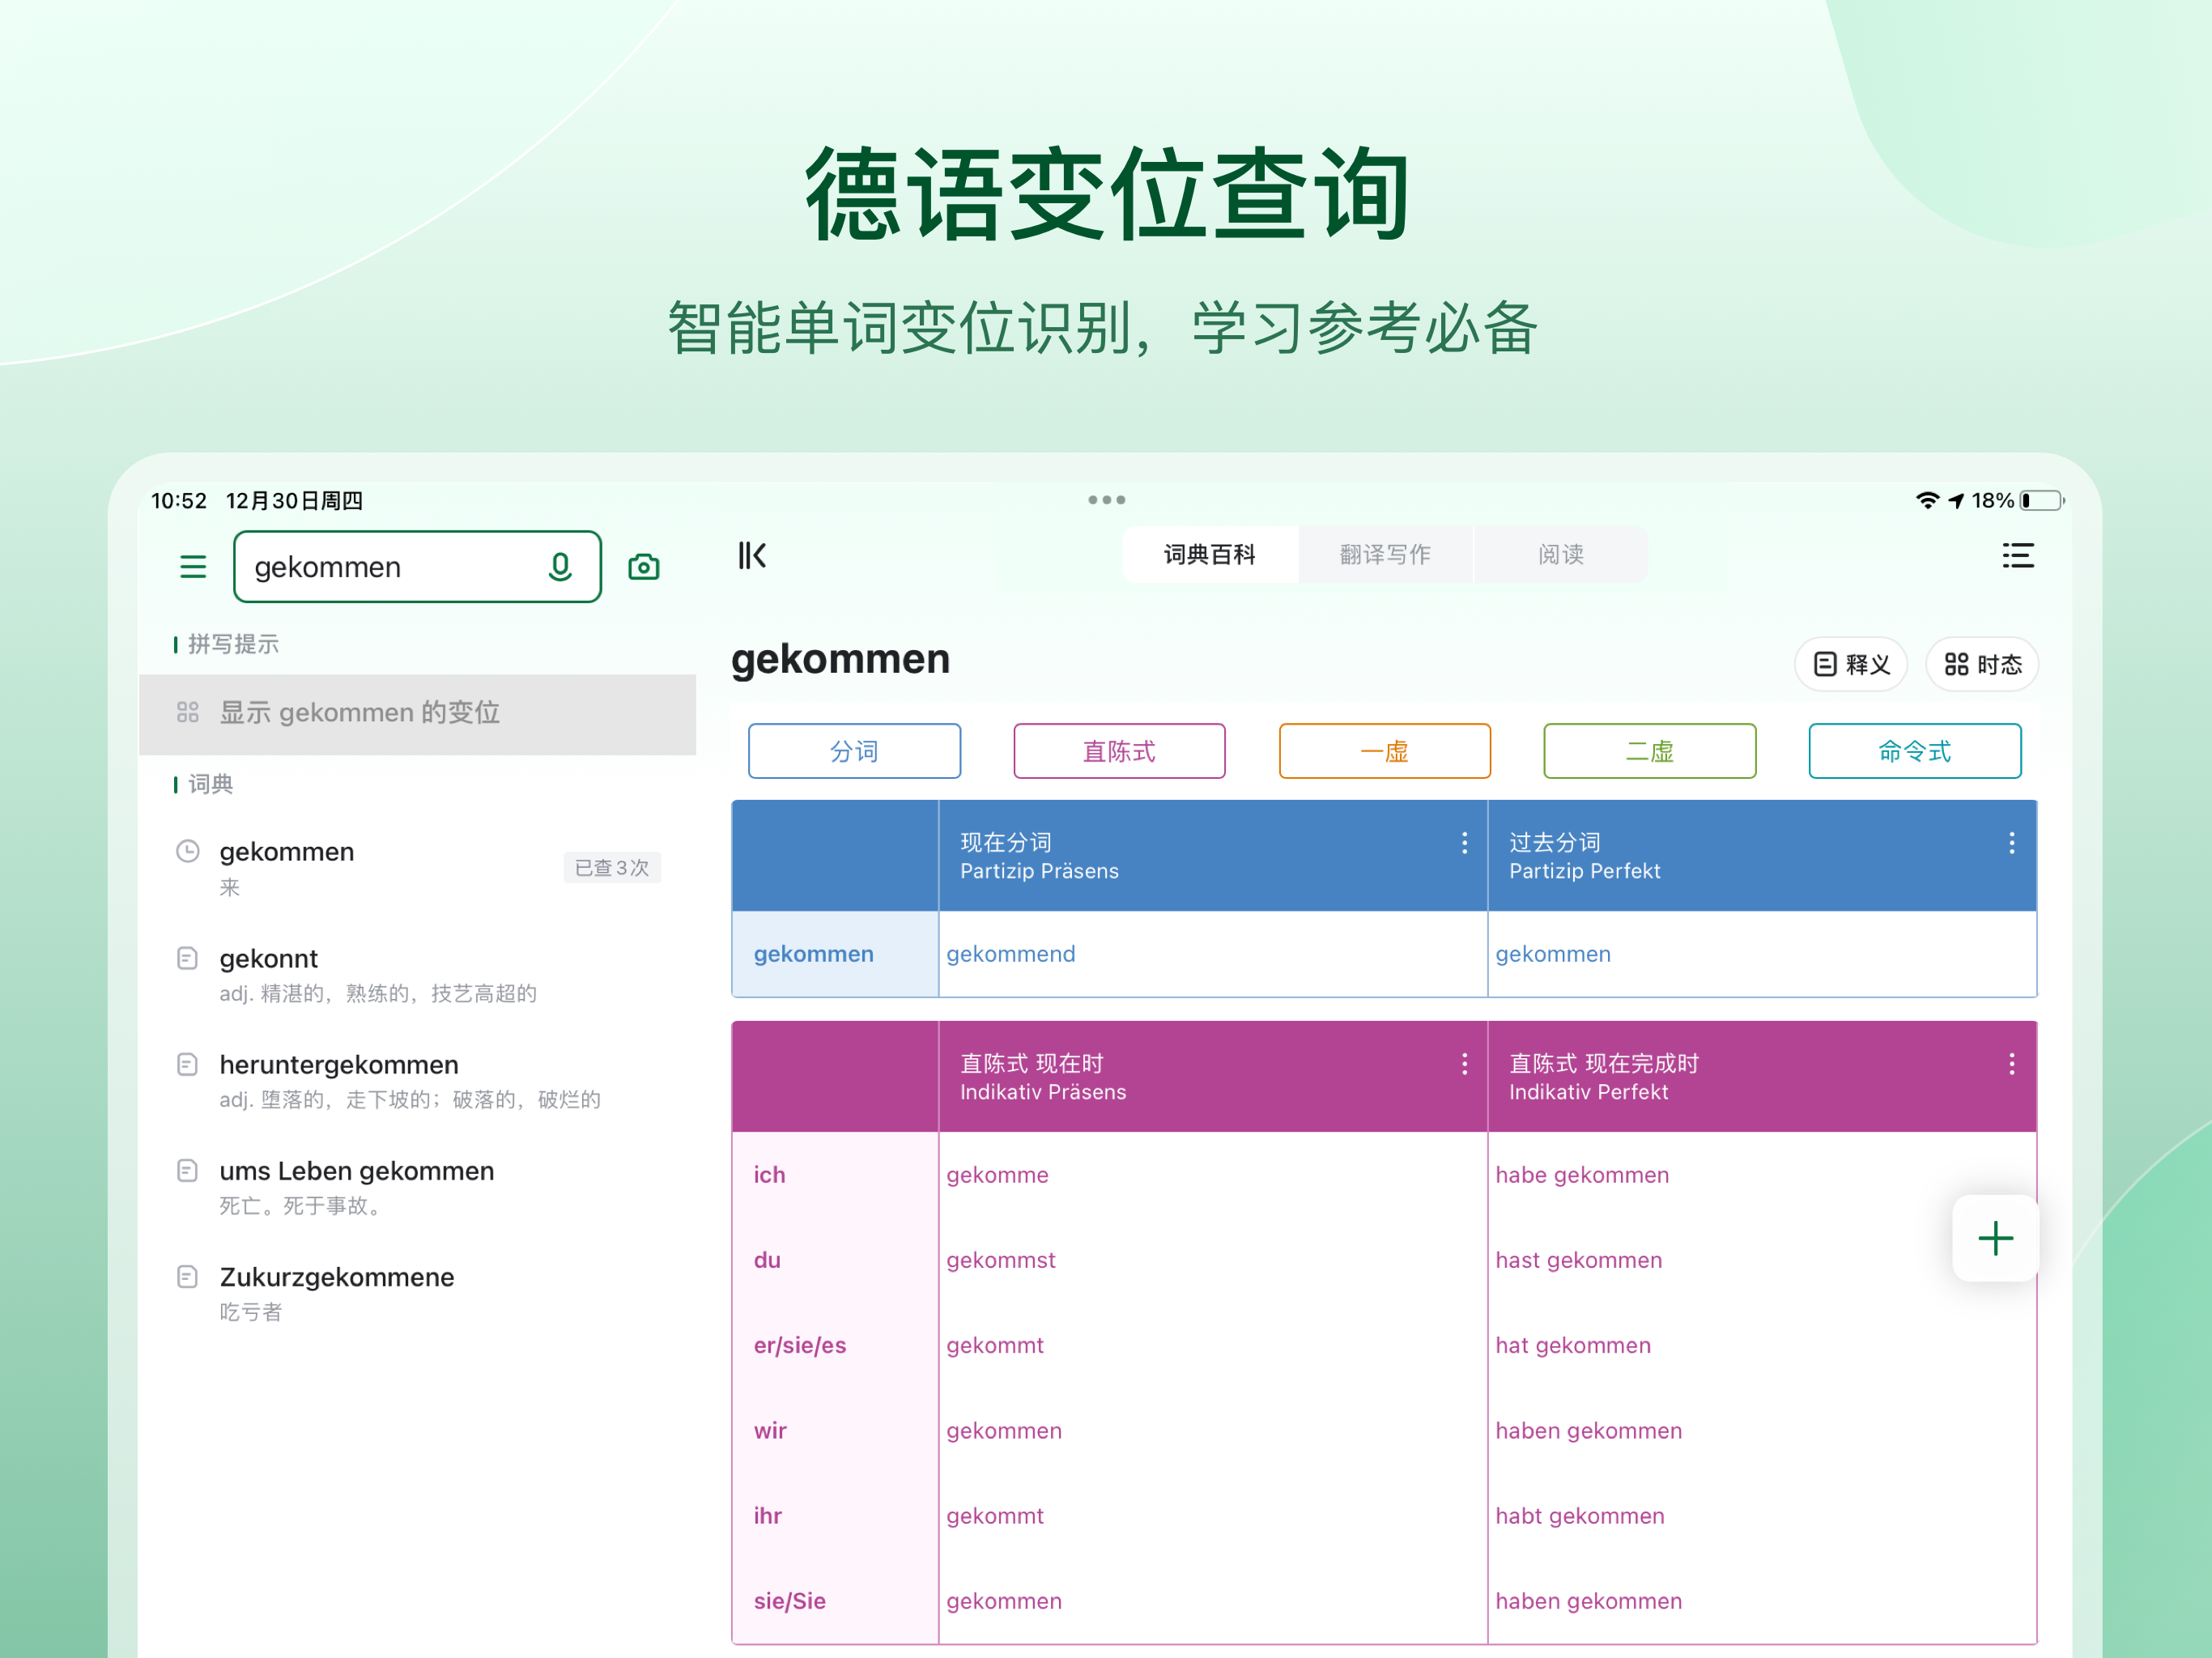Click the entry icon beside ums Leben gekommen

click(x=187, y=1170)
